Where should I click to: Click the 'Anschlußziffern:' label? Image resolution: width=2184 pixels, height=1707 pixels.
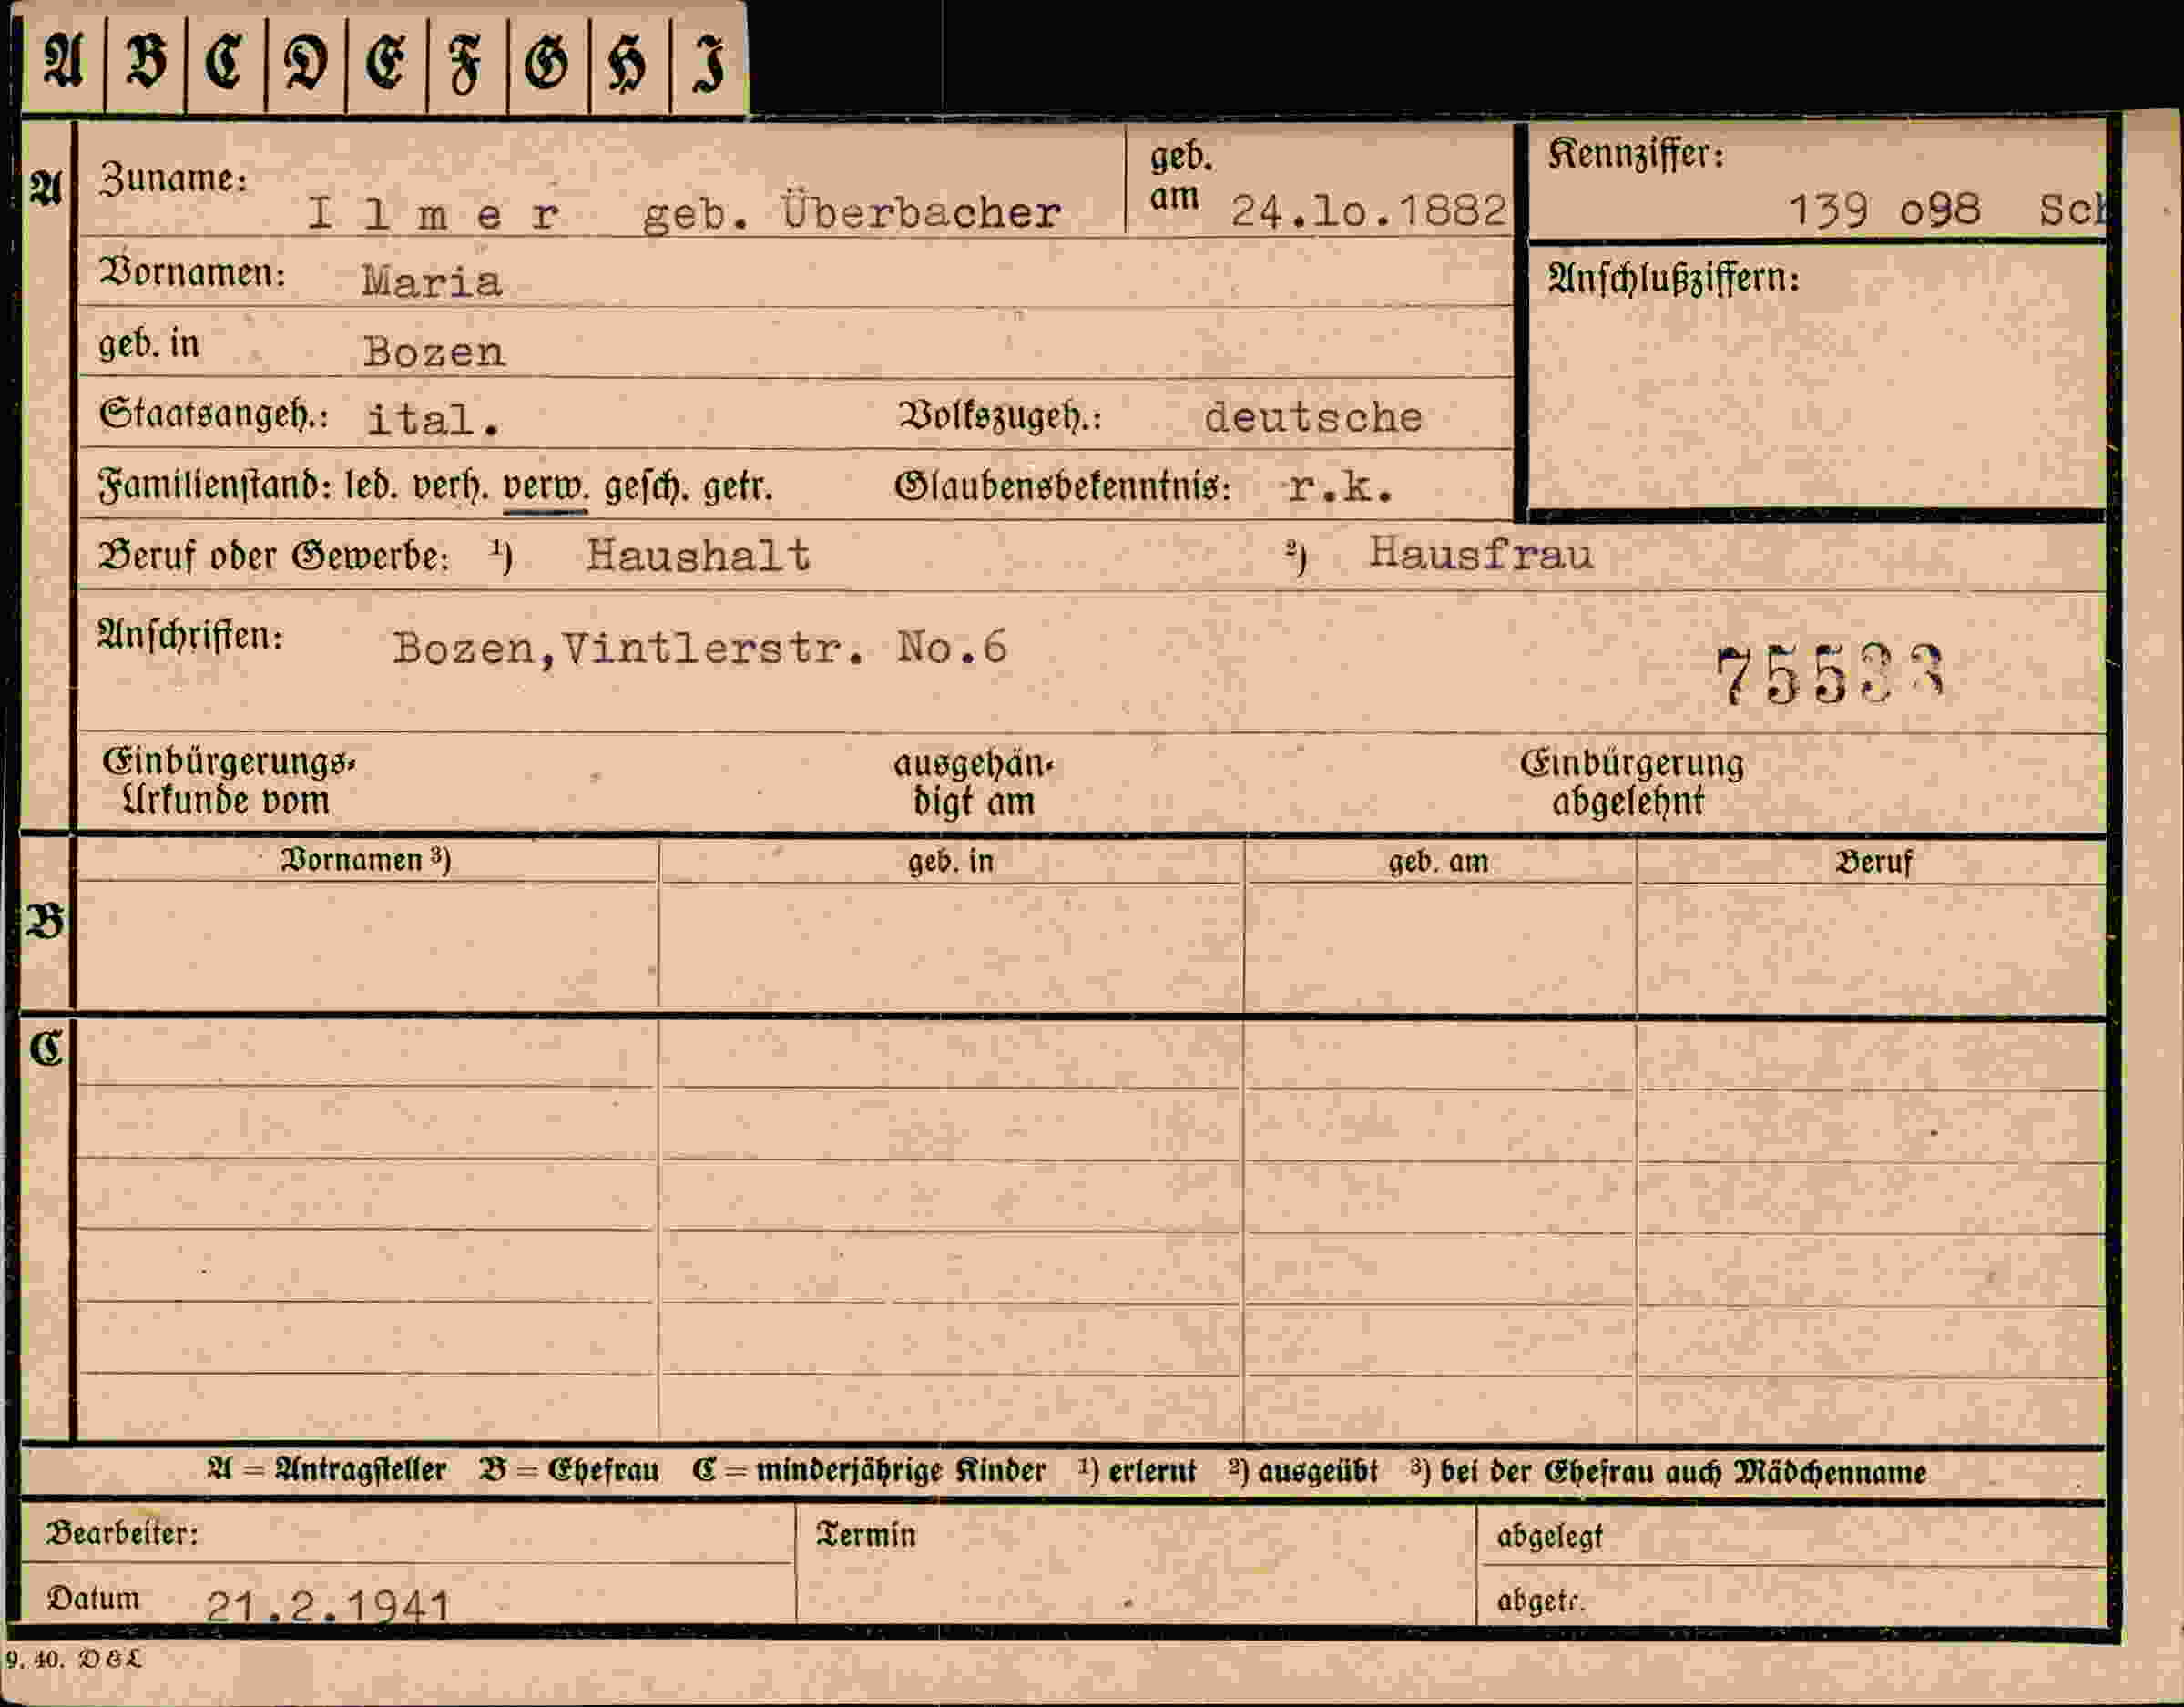pos(1673,279)
